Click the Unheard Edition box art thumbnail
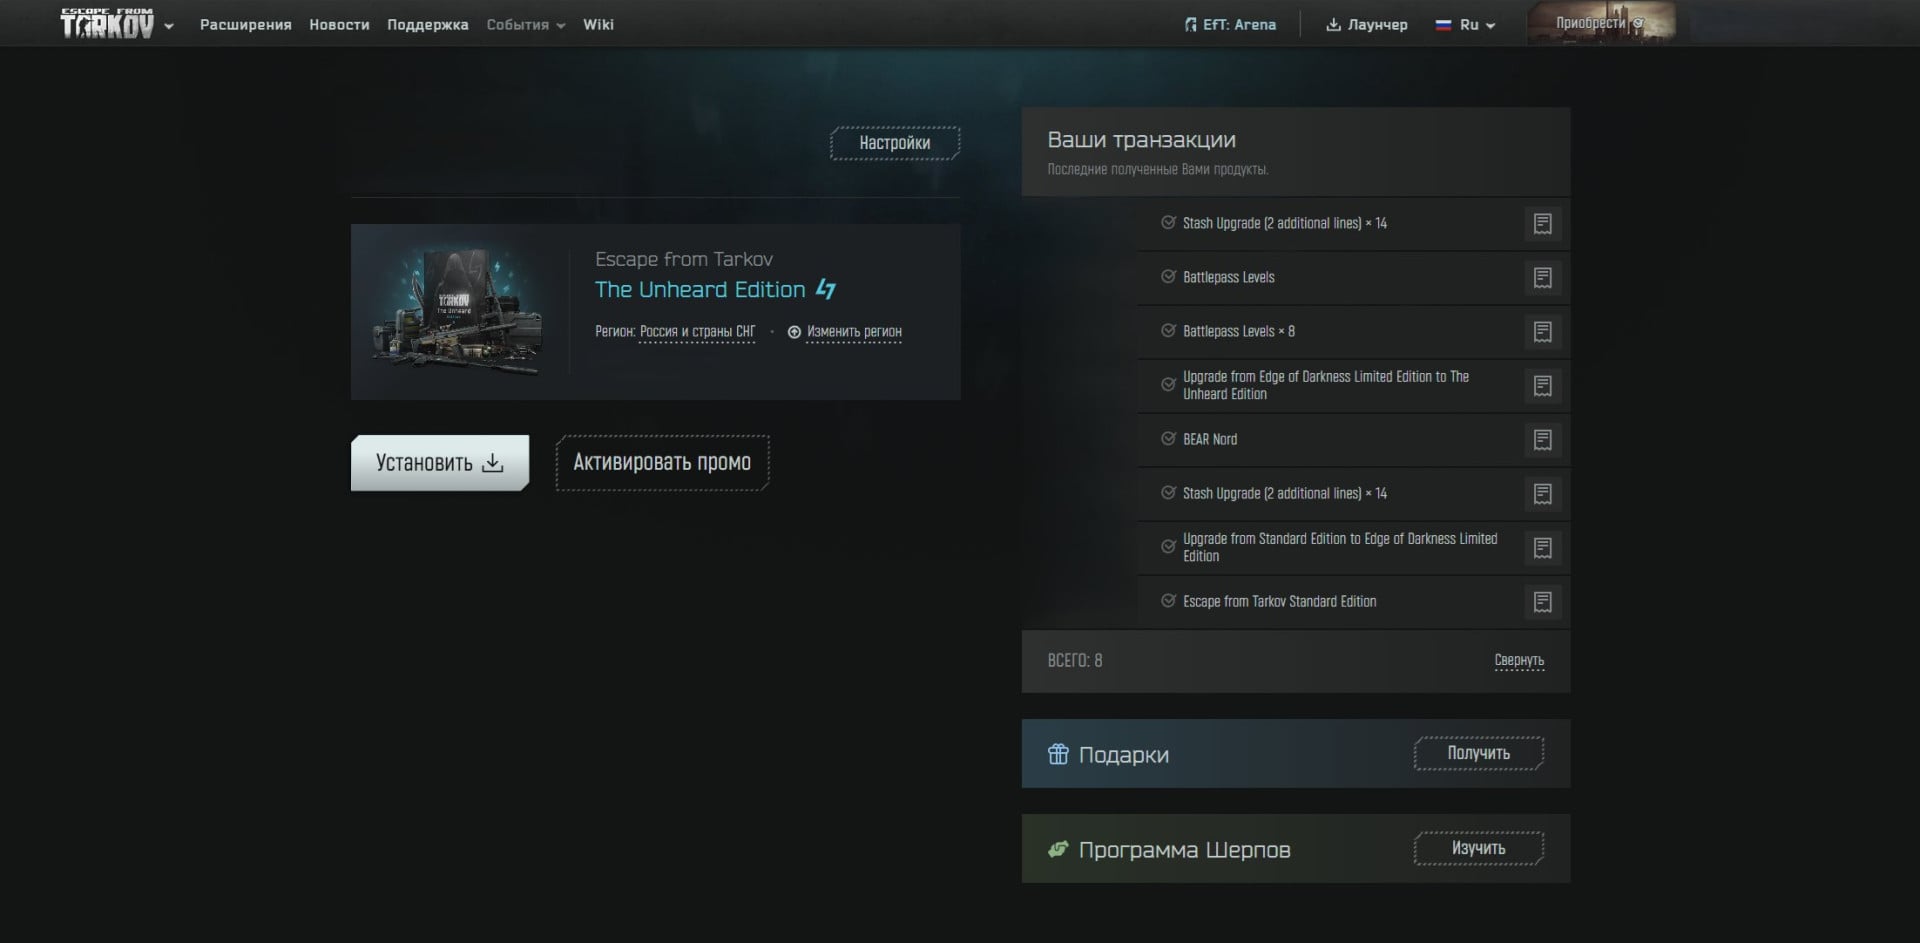The width and height of the screenshot is (1920, 943). tap(459, 312)
